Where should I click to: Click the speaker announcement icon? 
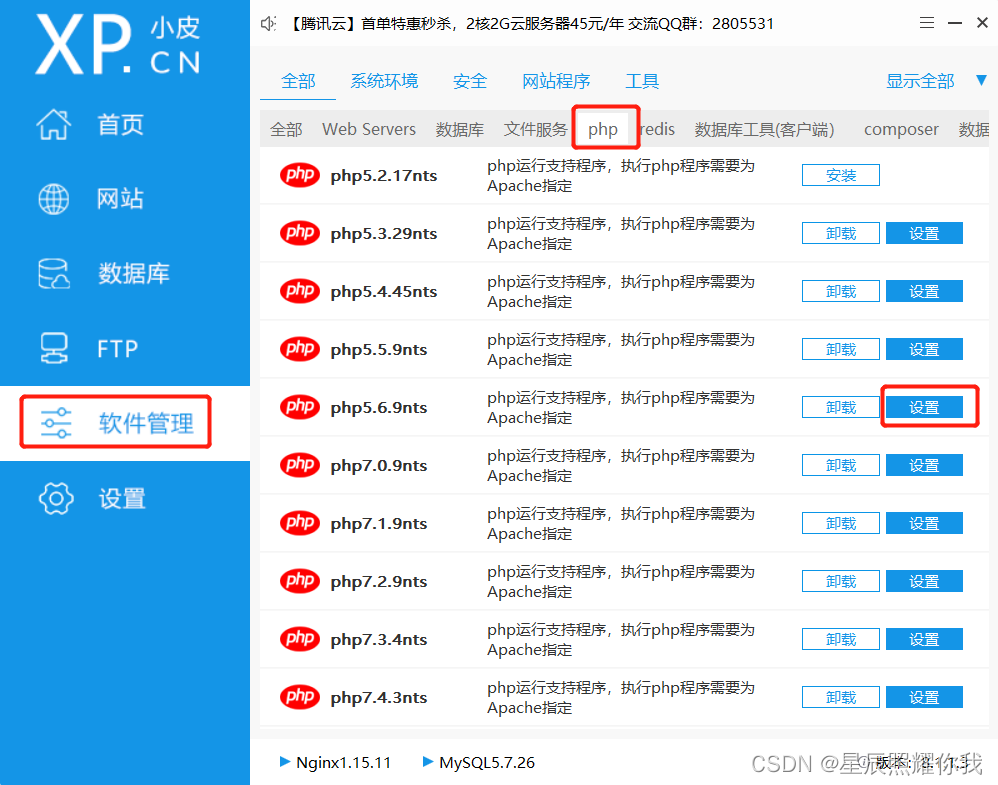point(268,24)
